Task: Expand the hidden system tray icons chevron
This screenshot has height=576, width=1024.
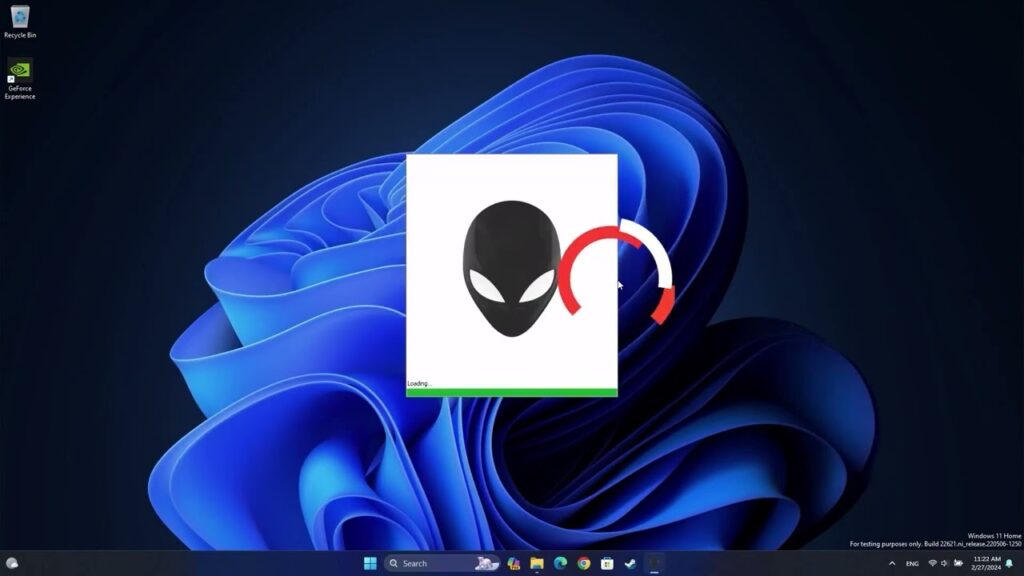Action: point(892,563)
